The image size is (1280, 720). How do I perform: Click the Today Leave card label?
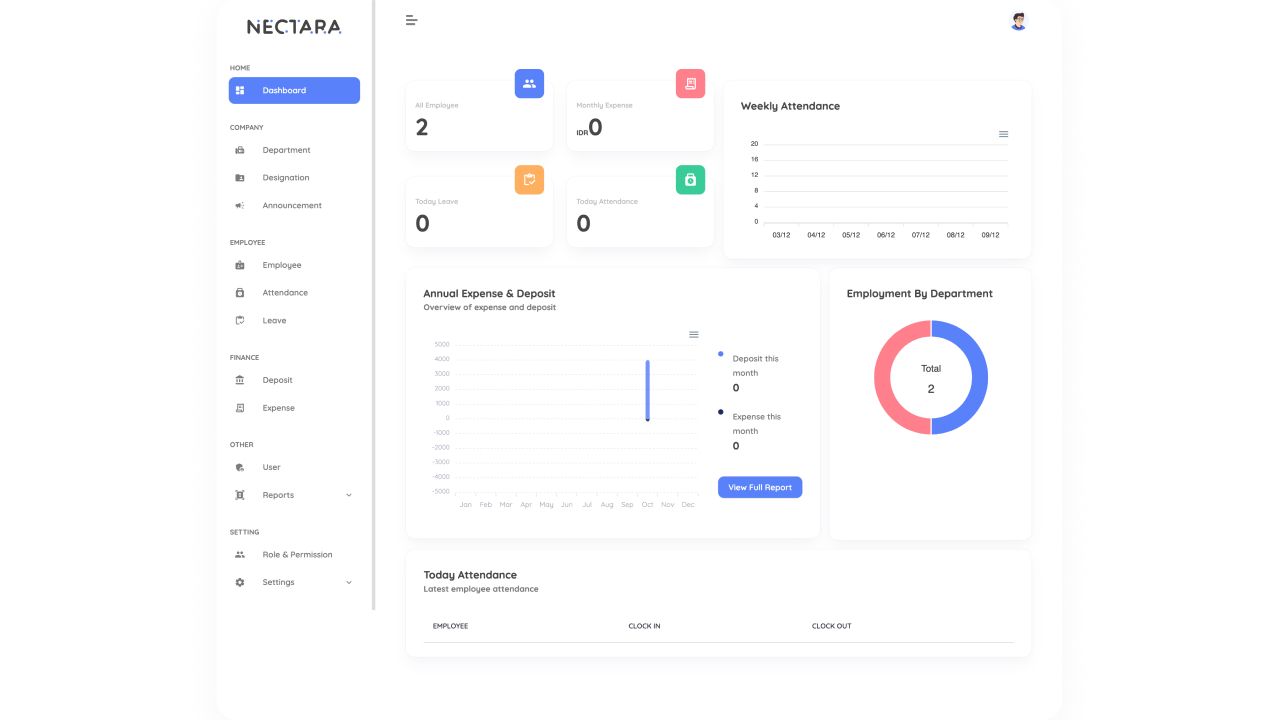click(437, 201)
